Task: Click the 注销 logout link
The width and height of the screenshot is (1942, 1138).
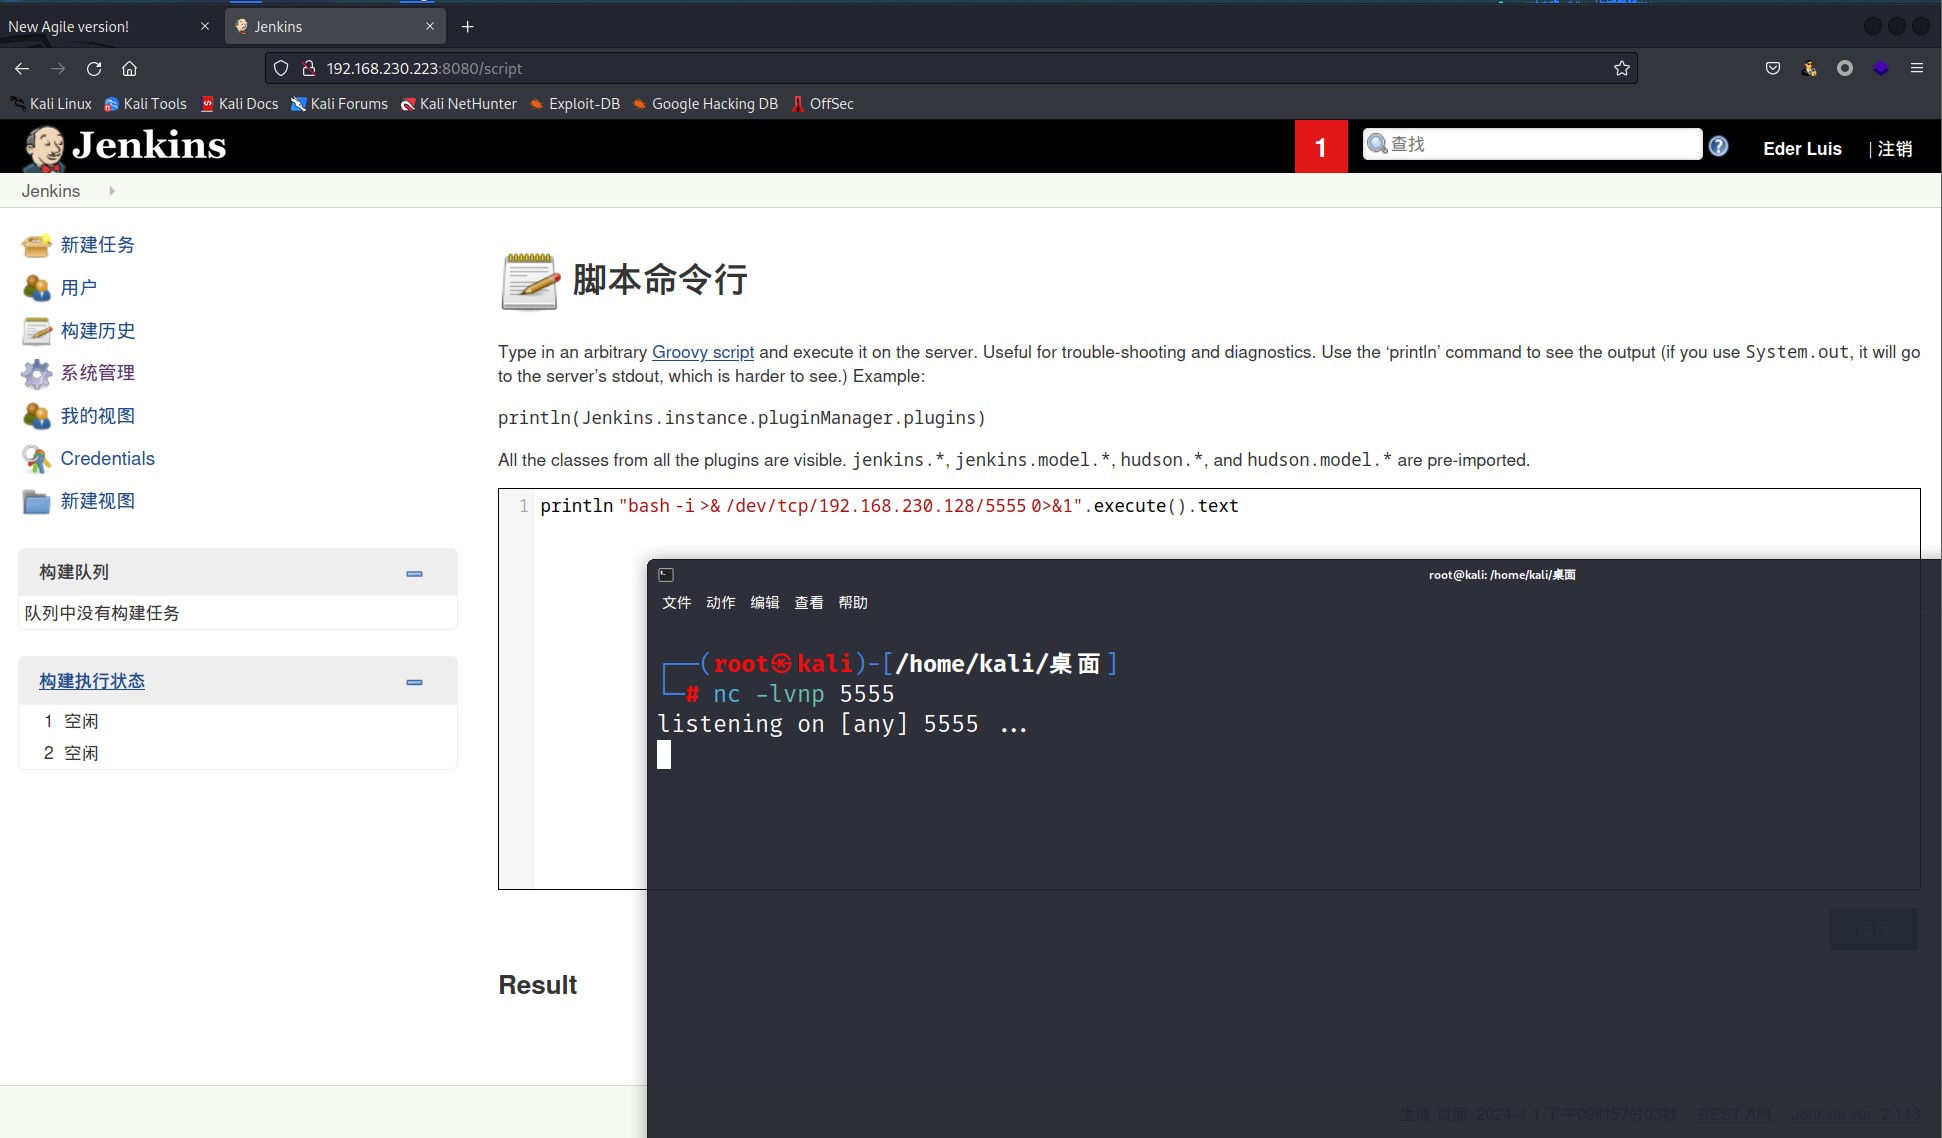Action: click(1895, 149)
